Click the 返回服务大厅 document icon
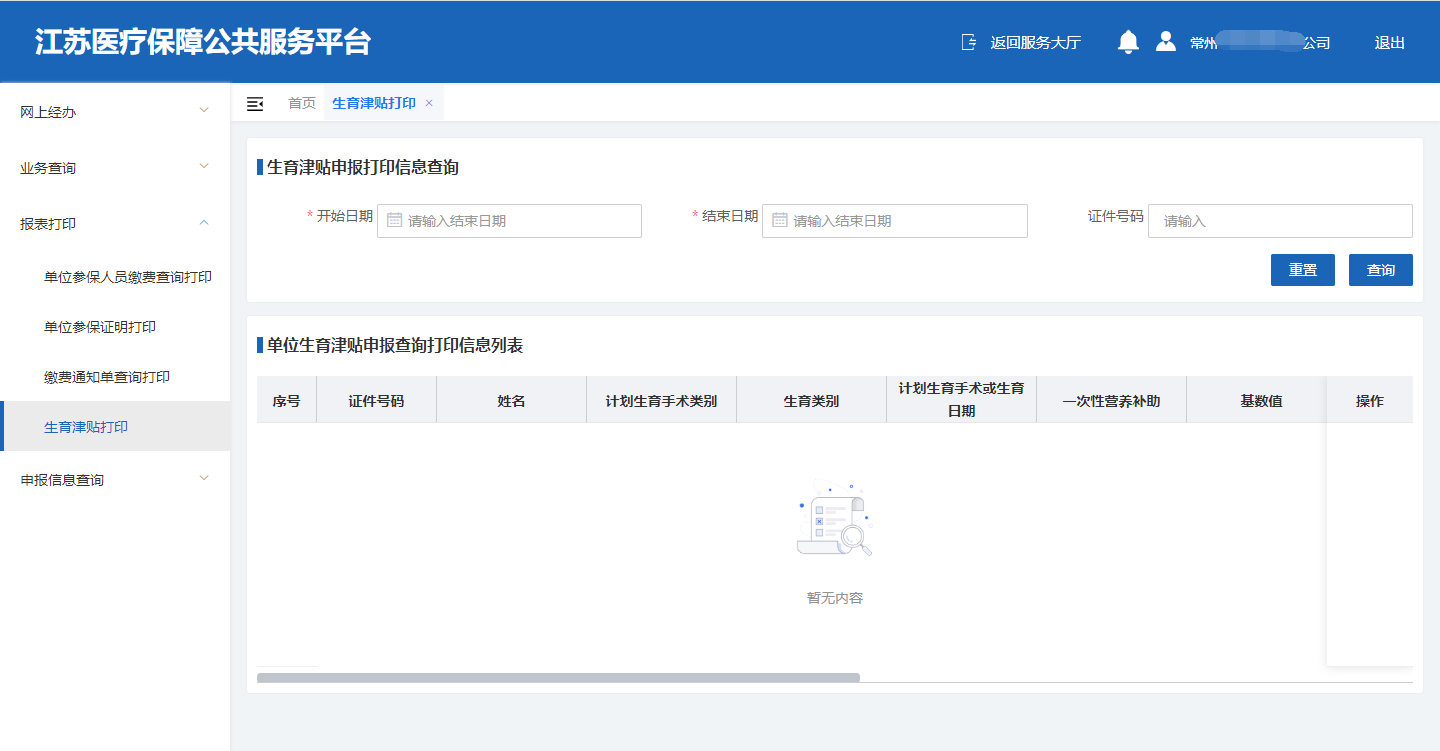This screenshot has width=1440, height=751. pos(967,42)
